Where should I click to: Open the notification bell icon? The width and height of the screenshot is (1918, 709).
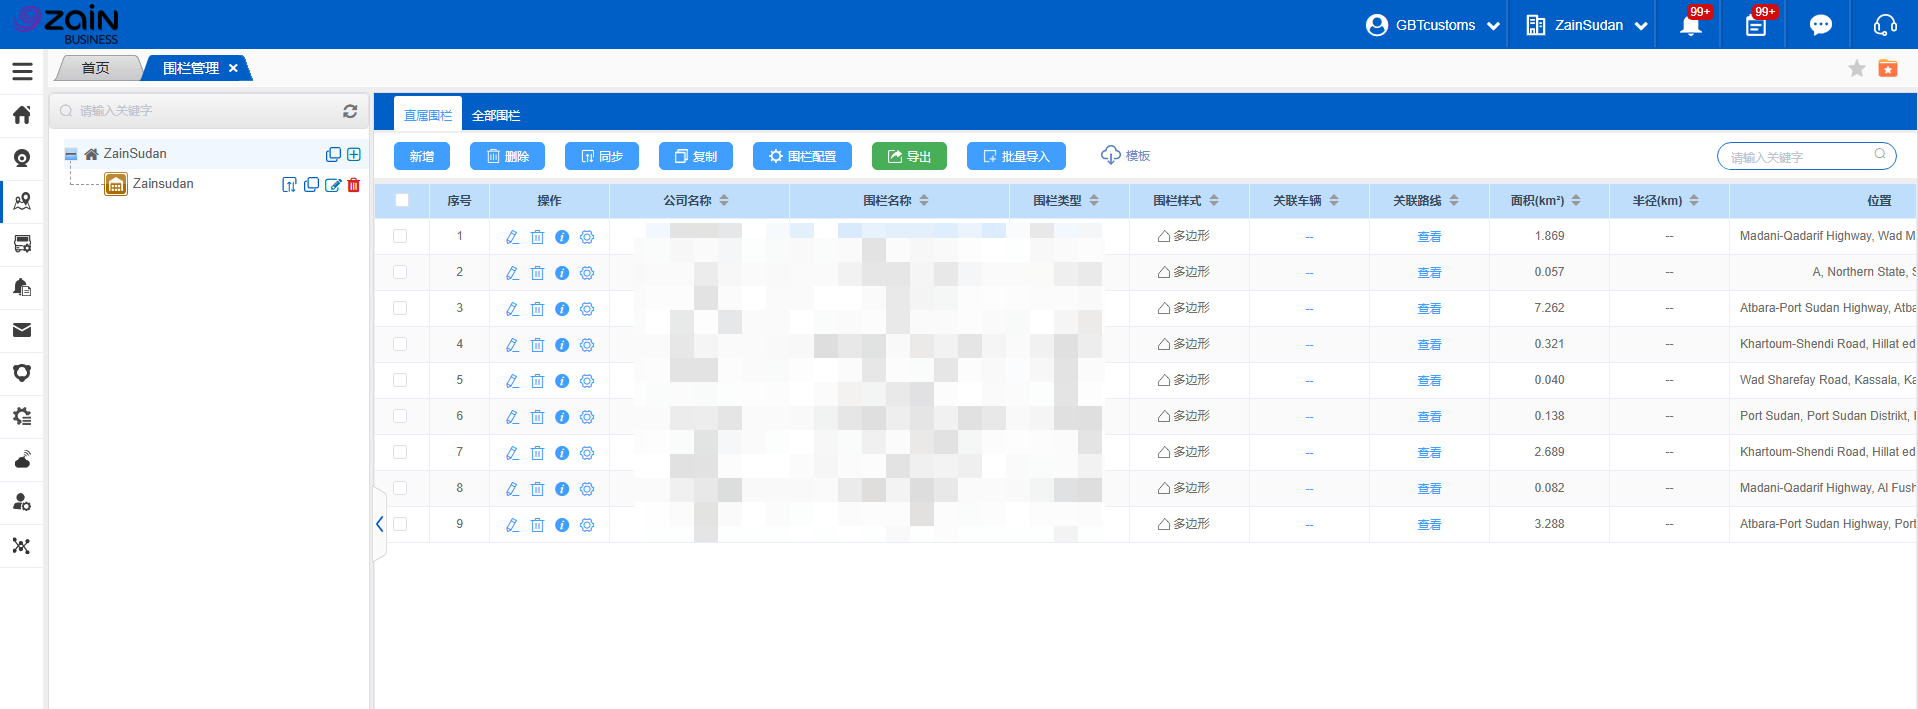(x=1690, y=25)
